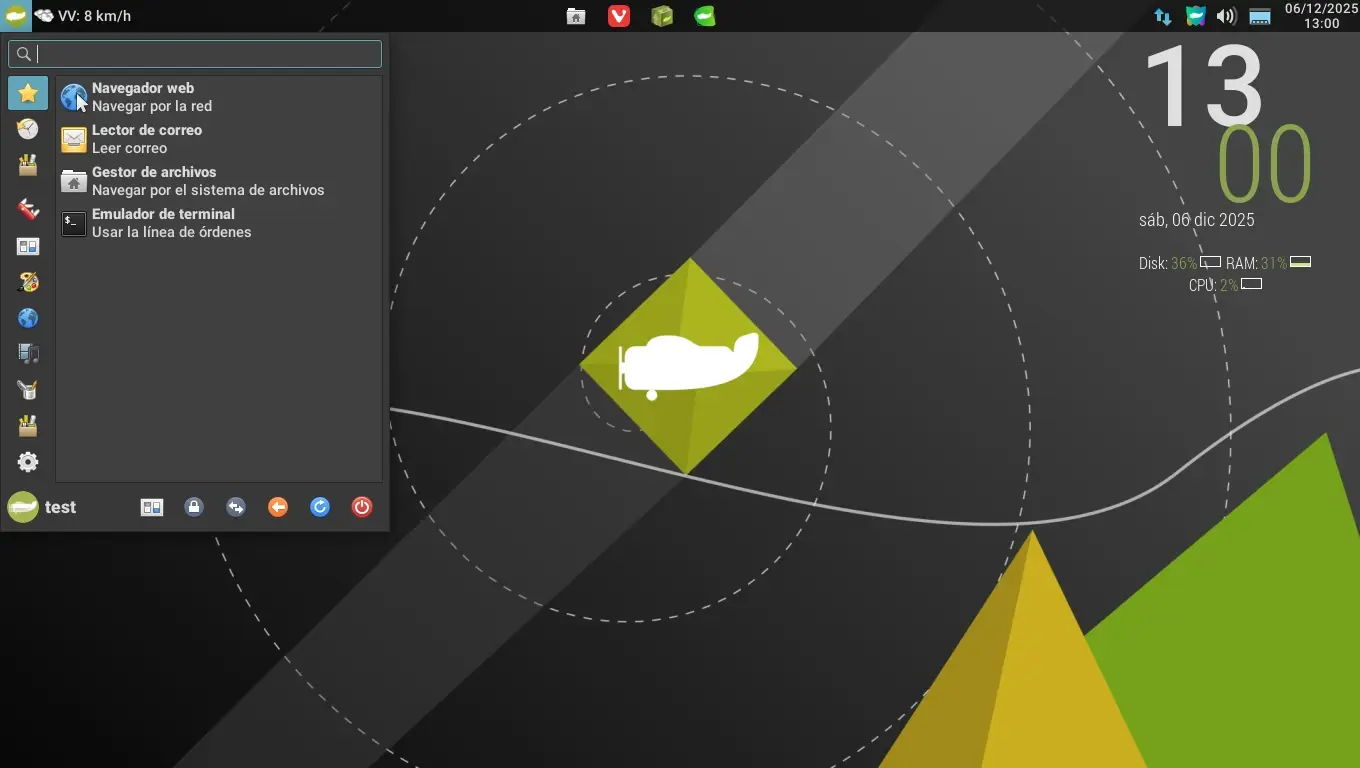Launch the file manager from top panel

576,16
